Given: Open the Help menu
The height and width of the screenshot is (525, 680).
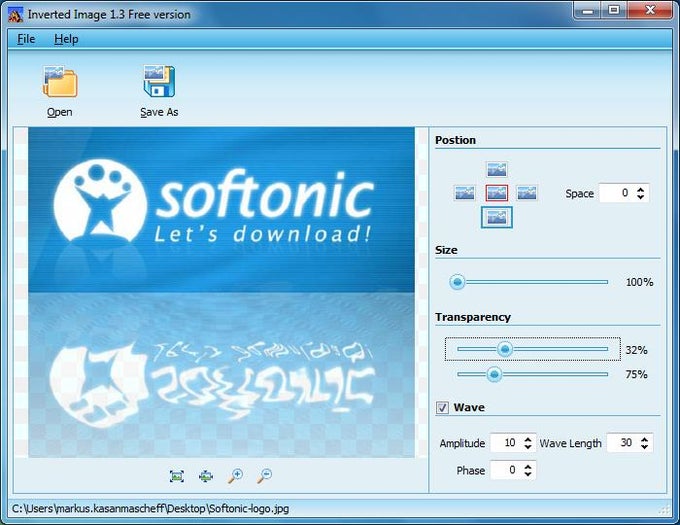Looking at the screenshot, I should [x=66, y=39].
